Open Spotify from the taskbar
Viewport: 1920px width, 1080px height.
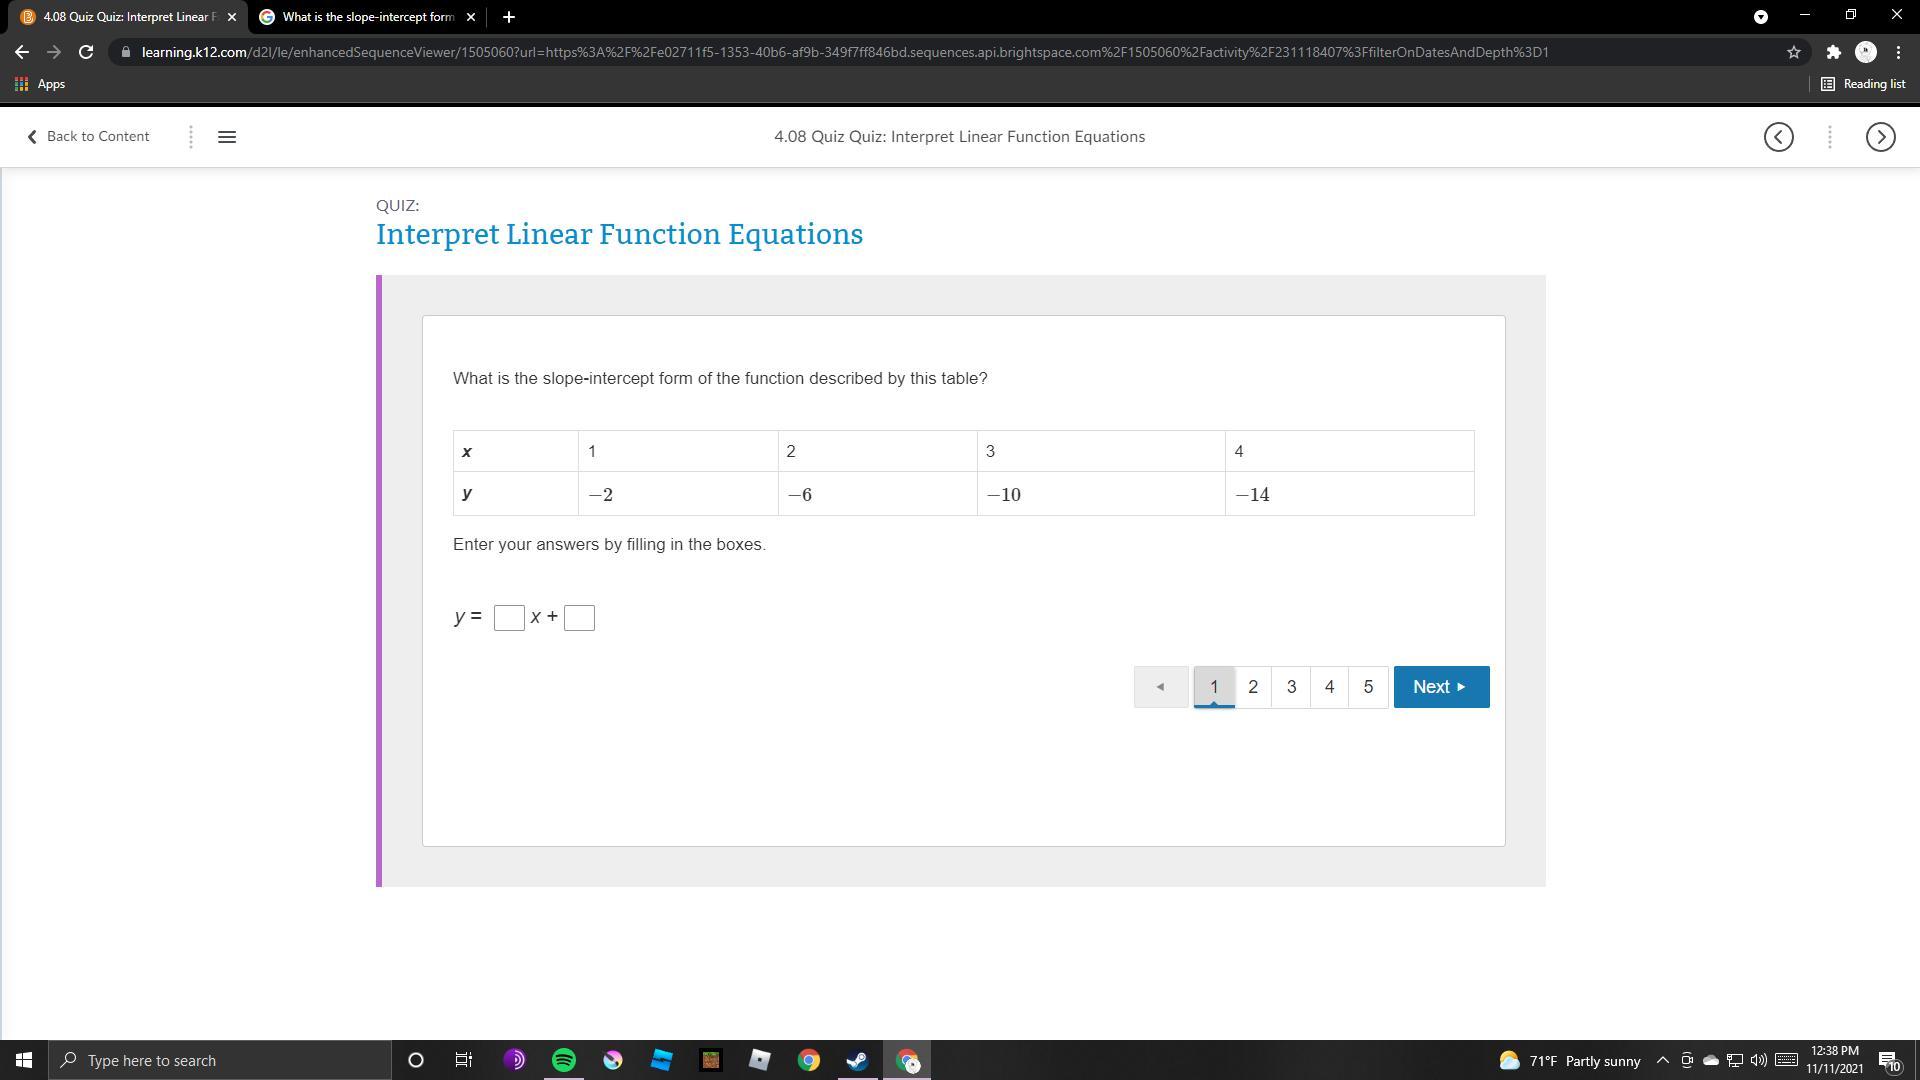click(x=564, y=1060)
